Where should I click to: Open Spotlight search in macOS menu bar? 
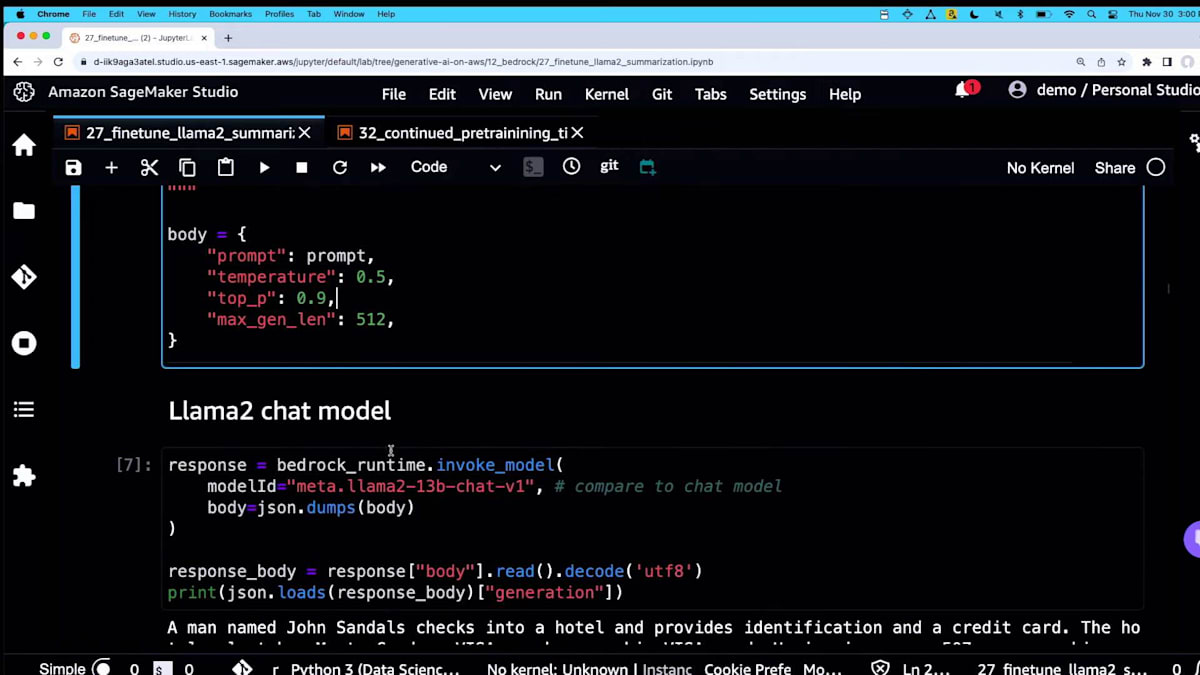click(x=1090, y=14)
